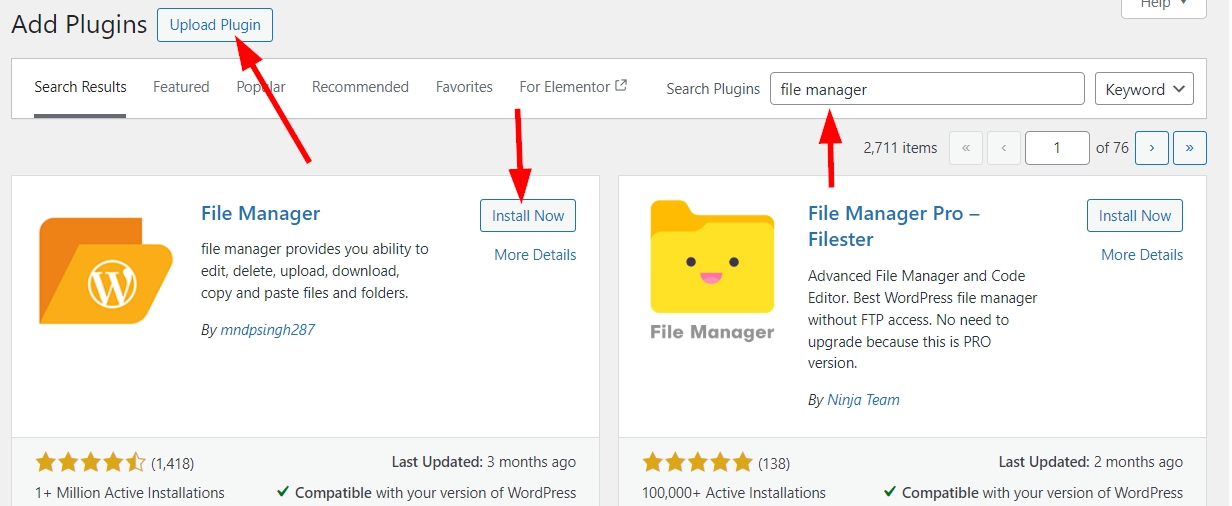
Task: Click 'Last Updated: 3 months ago' text
Action: click(x=484, y=462)
